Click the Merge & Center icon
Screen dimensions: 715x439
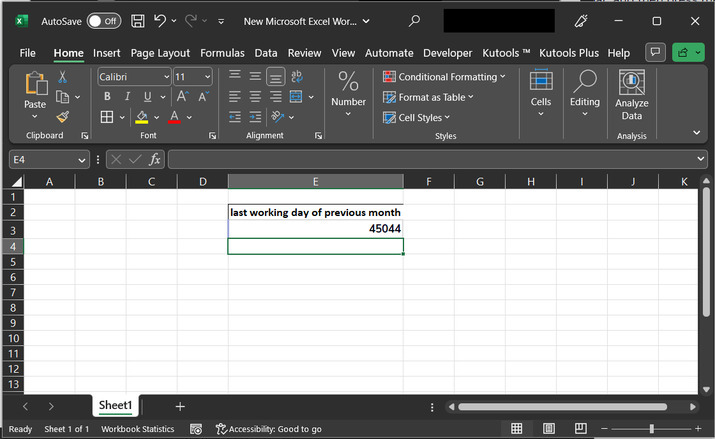pos(296,97)
